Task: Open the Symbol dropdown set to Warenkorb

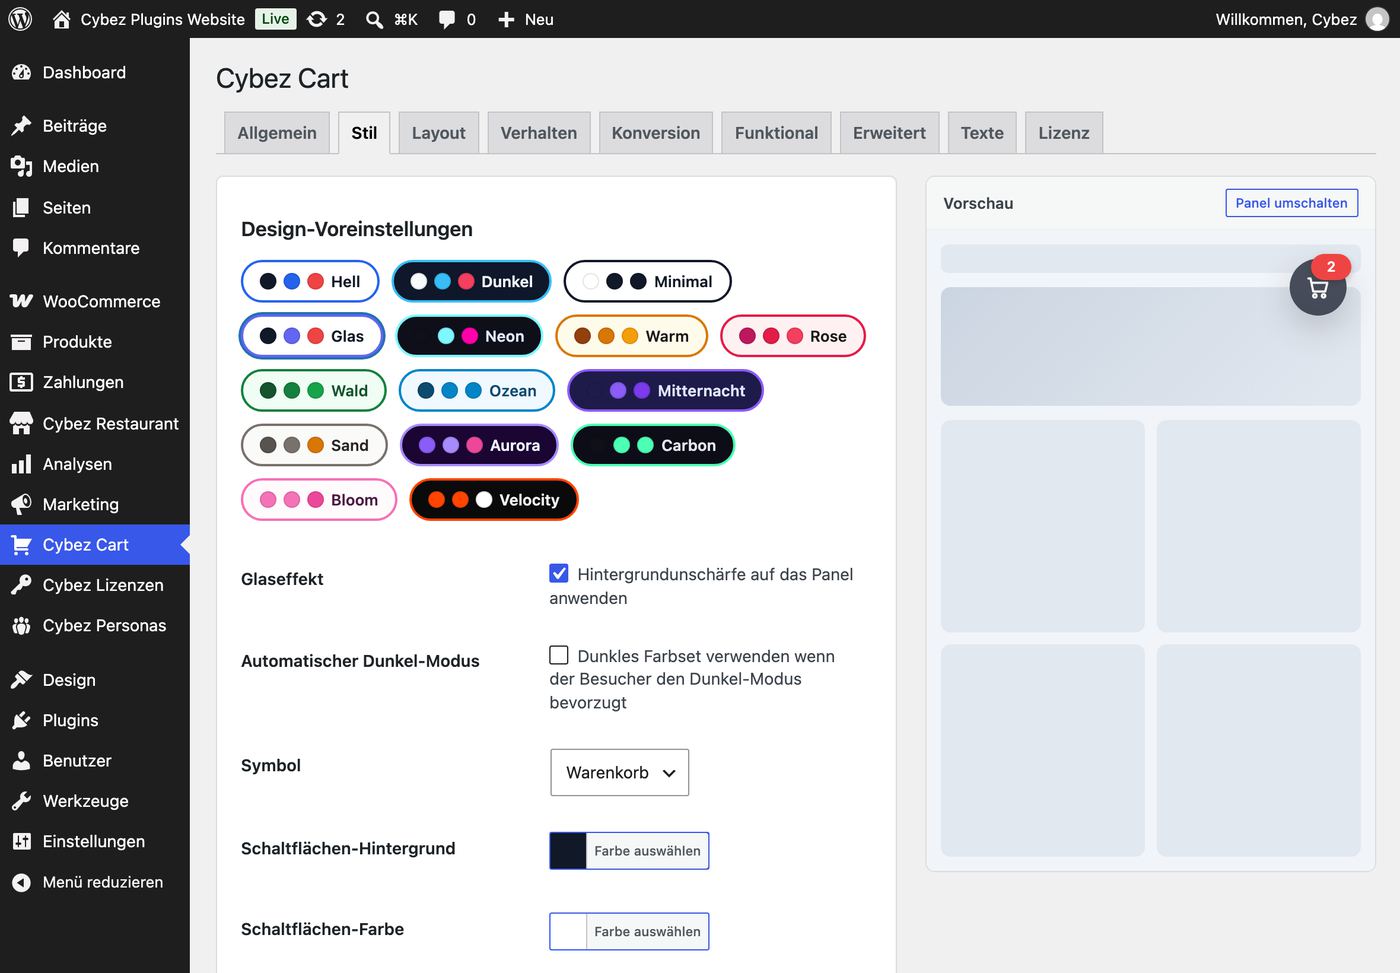Action: 620,772
